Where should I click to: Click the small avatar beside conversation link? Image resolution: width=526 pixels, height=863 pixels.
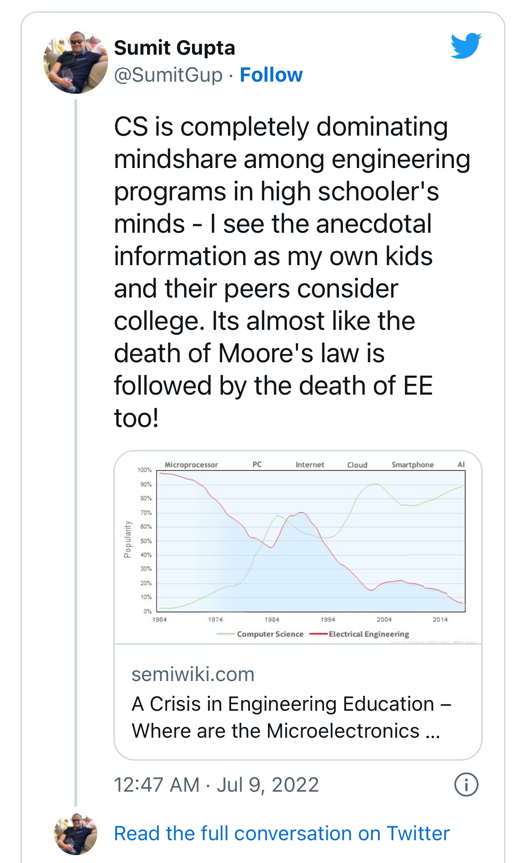click(x=76, y=834)
